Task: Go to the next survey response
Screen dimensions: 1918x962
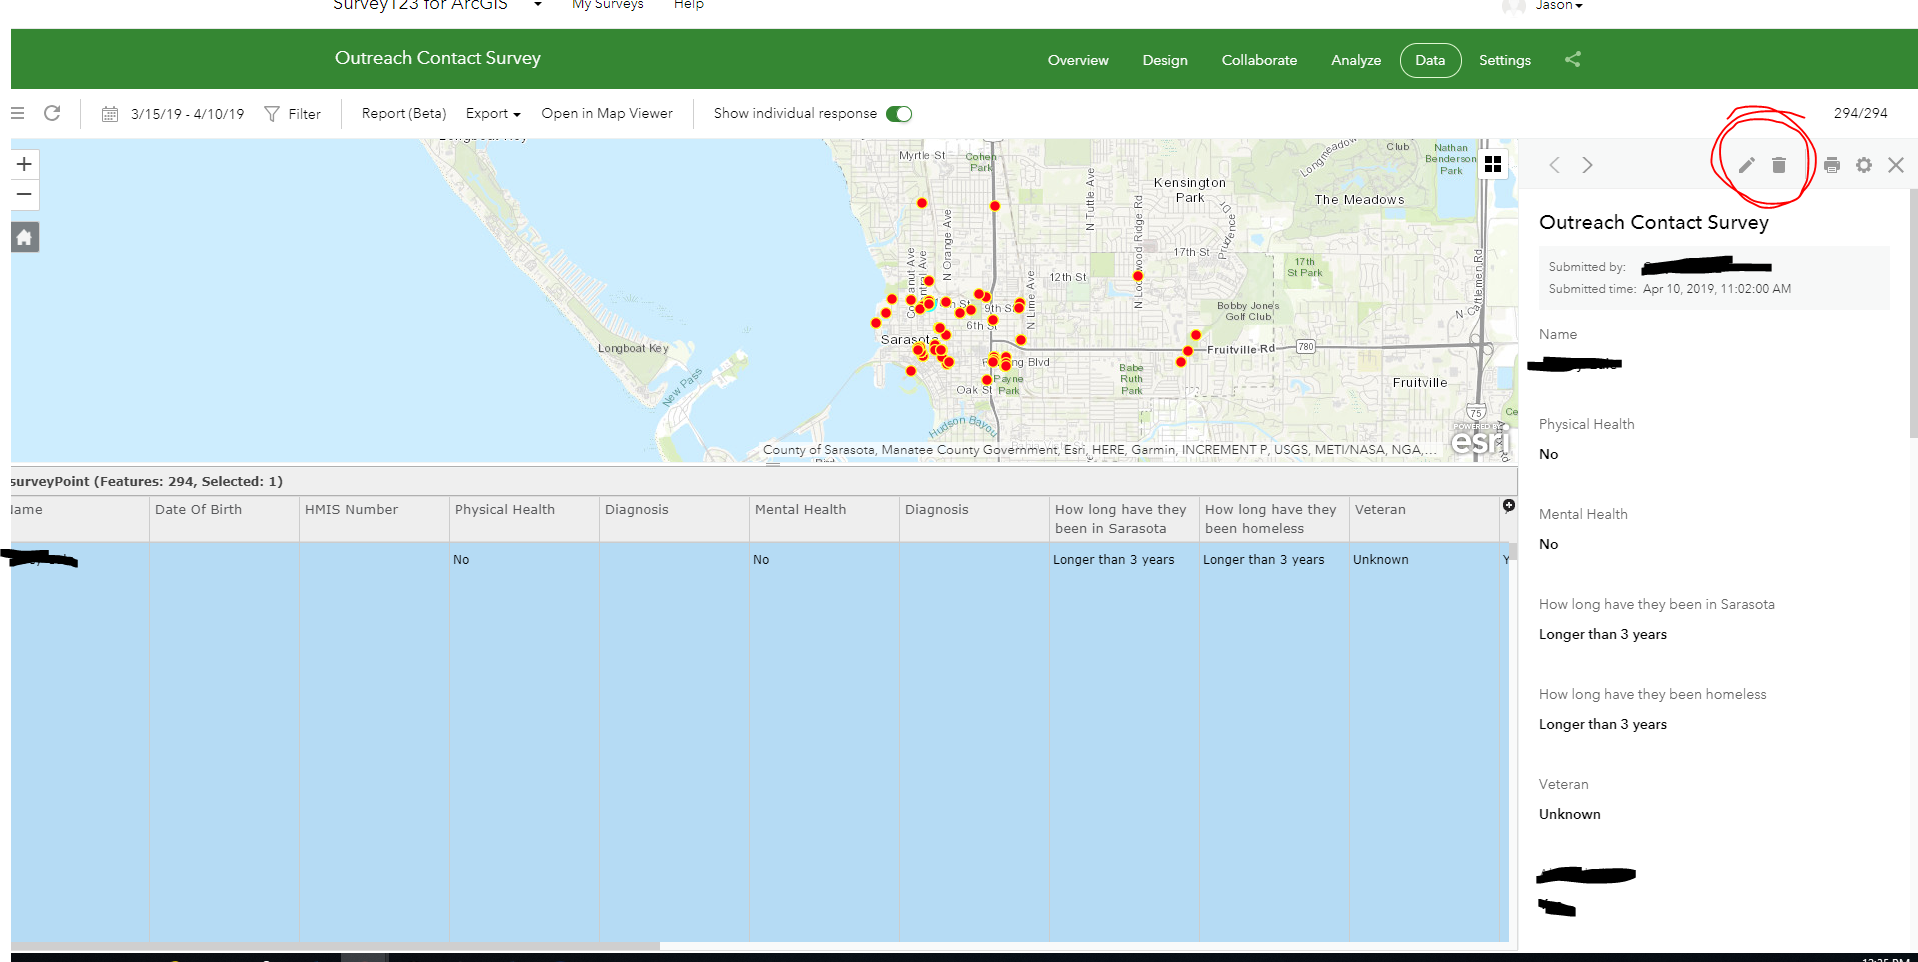Action: tap(1587, 165)
